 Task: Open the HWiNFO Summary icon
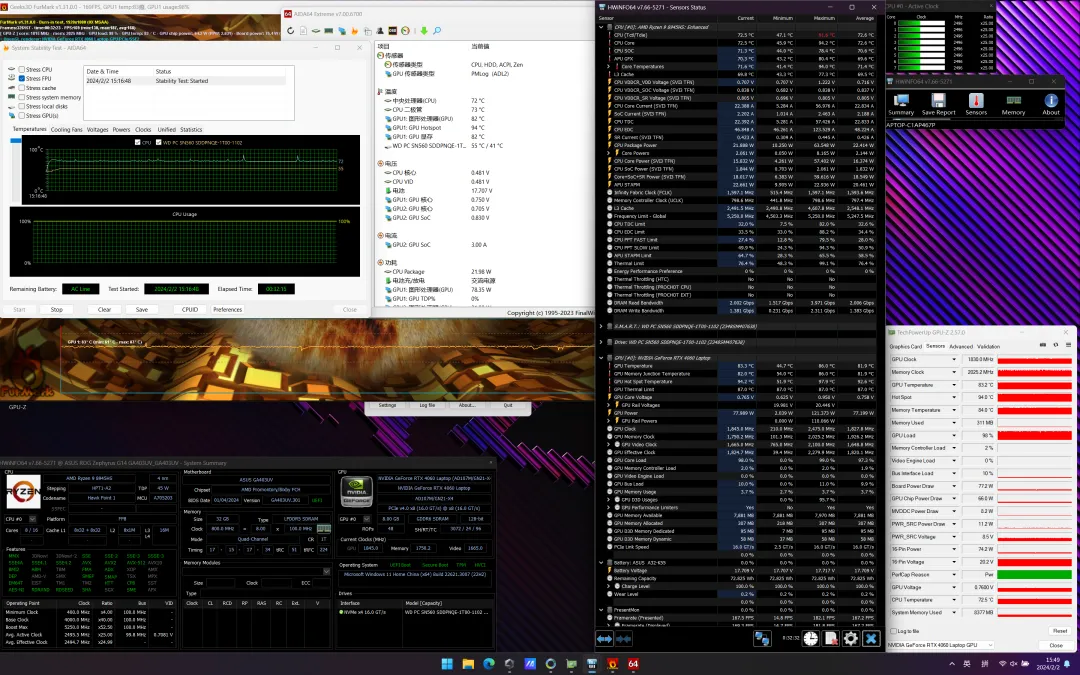click(x=901, y=101)
